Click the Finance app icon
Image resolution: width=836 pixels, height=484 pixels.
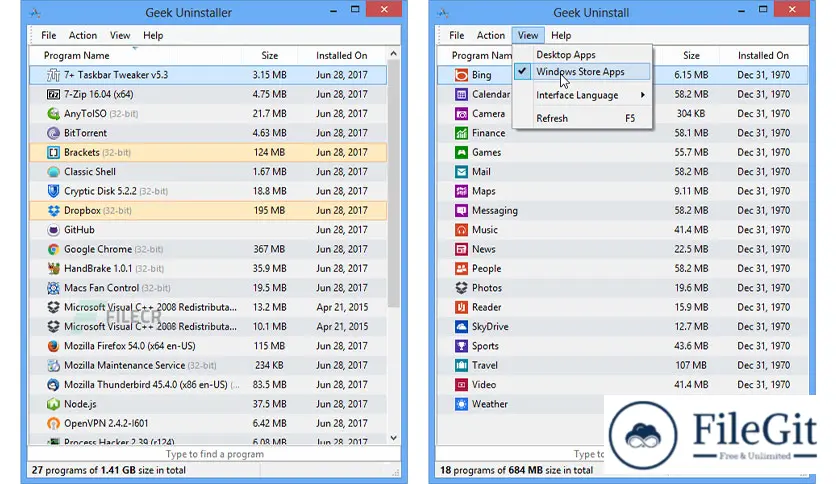click(x=461, y=133)
